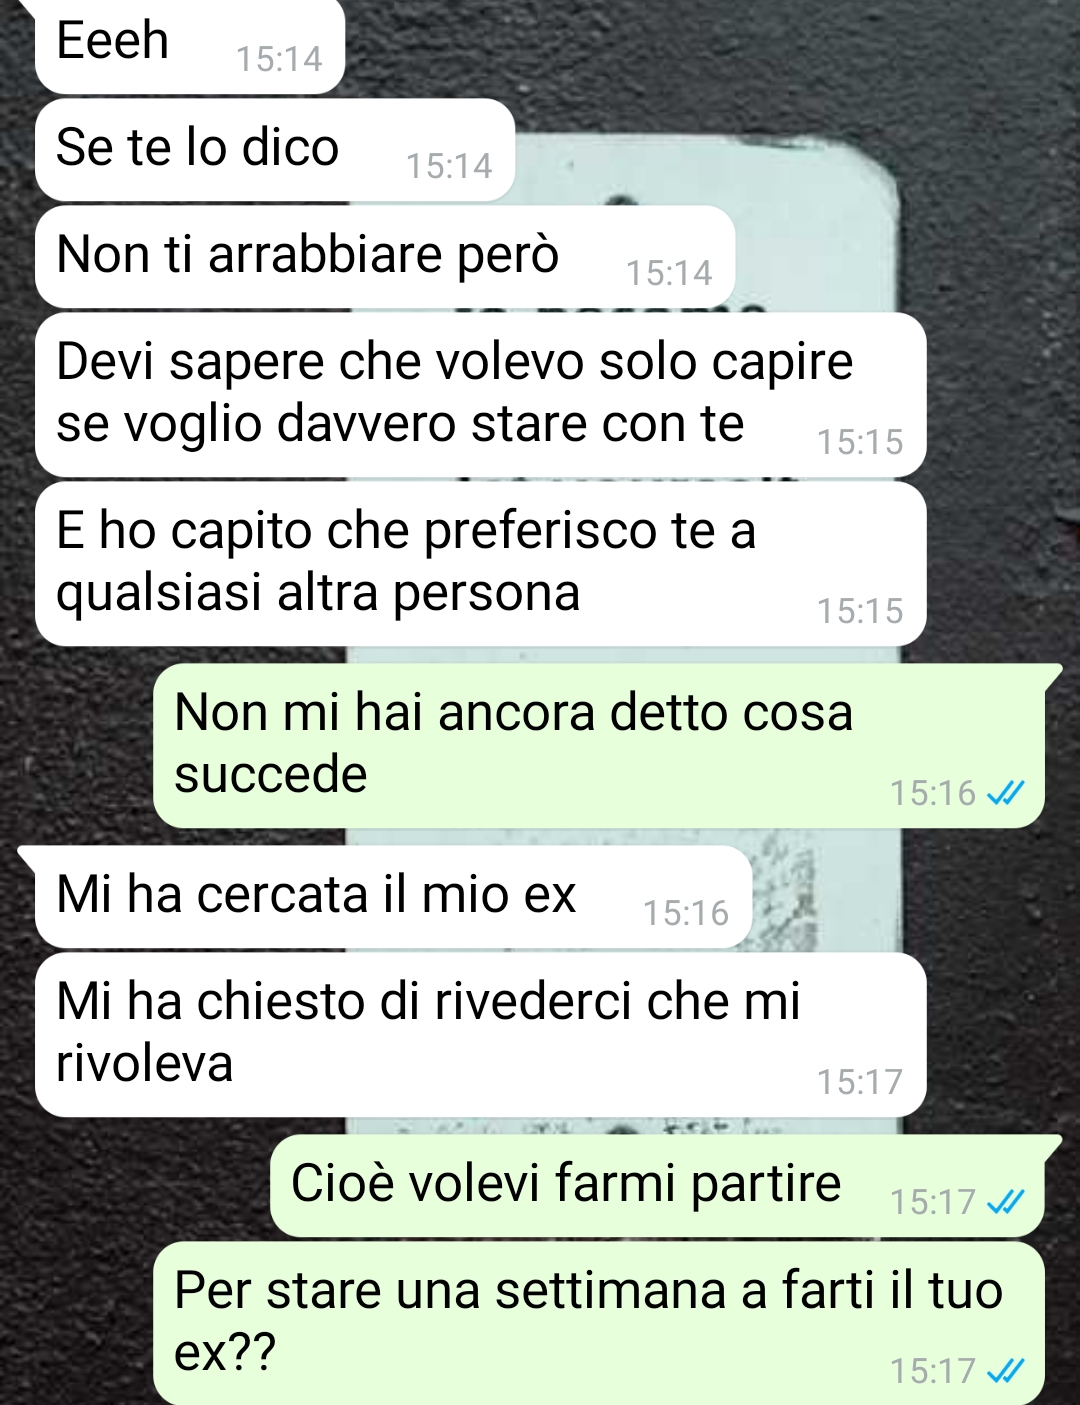The width and height of the screenshot is (1080, 1405).
Task: Select sent message 'Non mi hai ancora detto cosa succede'
Action: click(600, 745)
